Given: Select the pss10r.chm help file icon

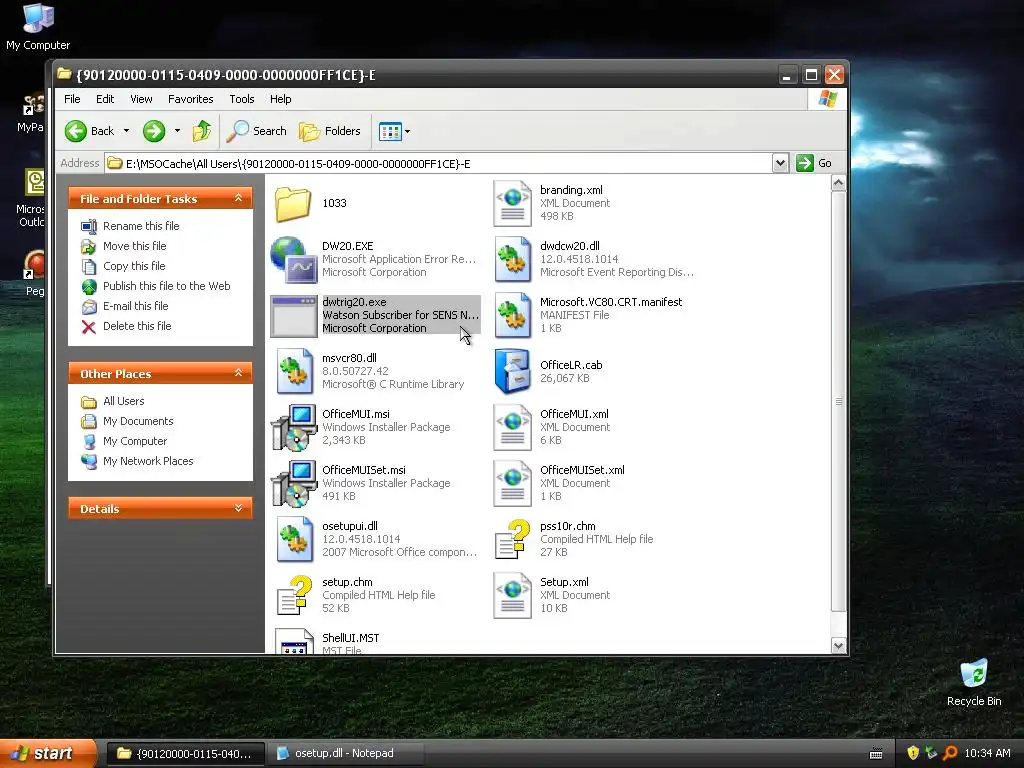Looking at the screenshot, I should [512, 539].
